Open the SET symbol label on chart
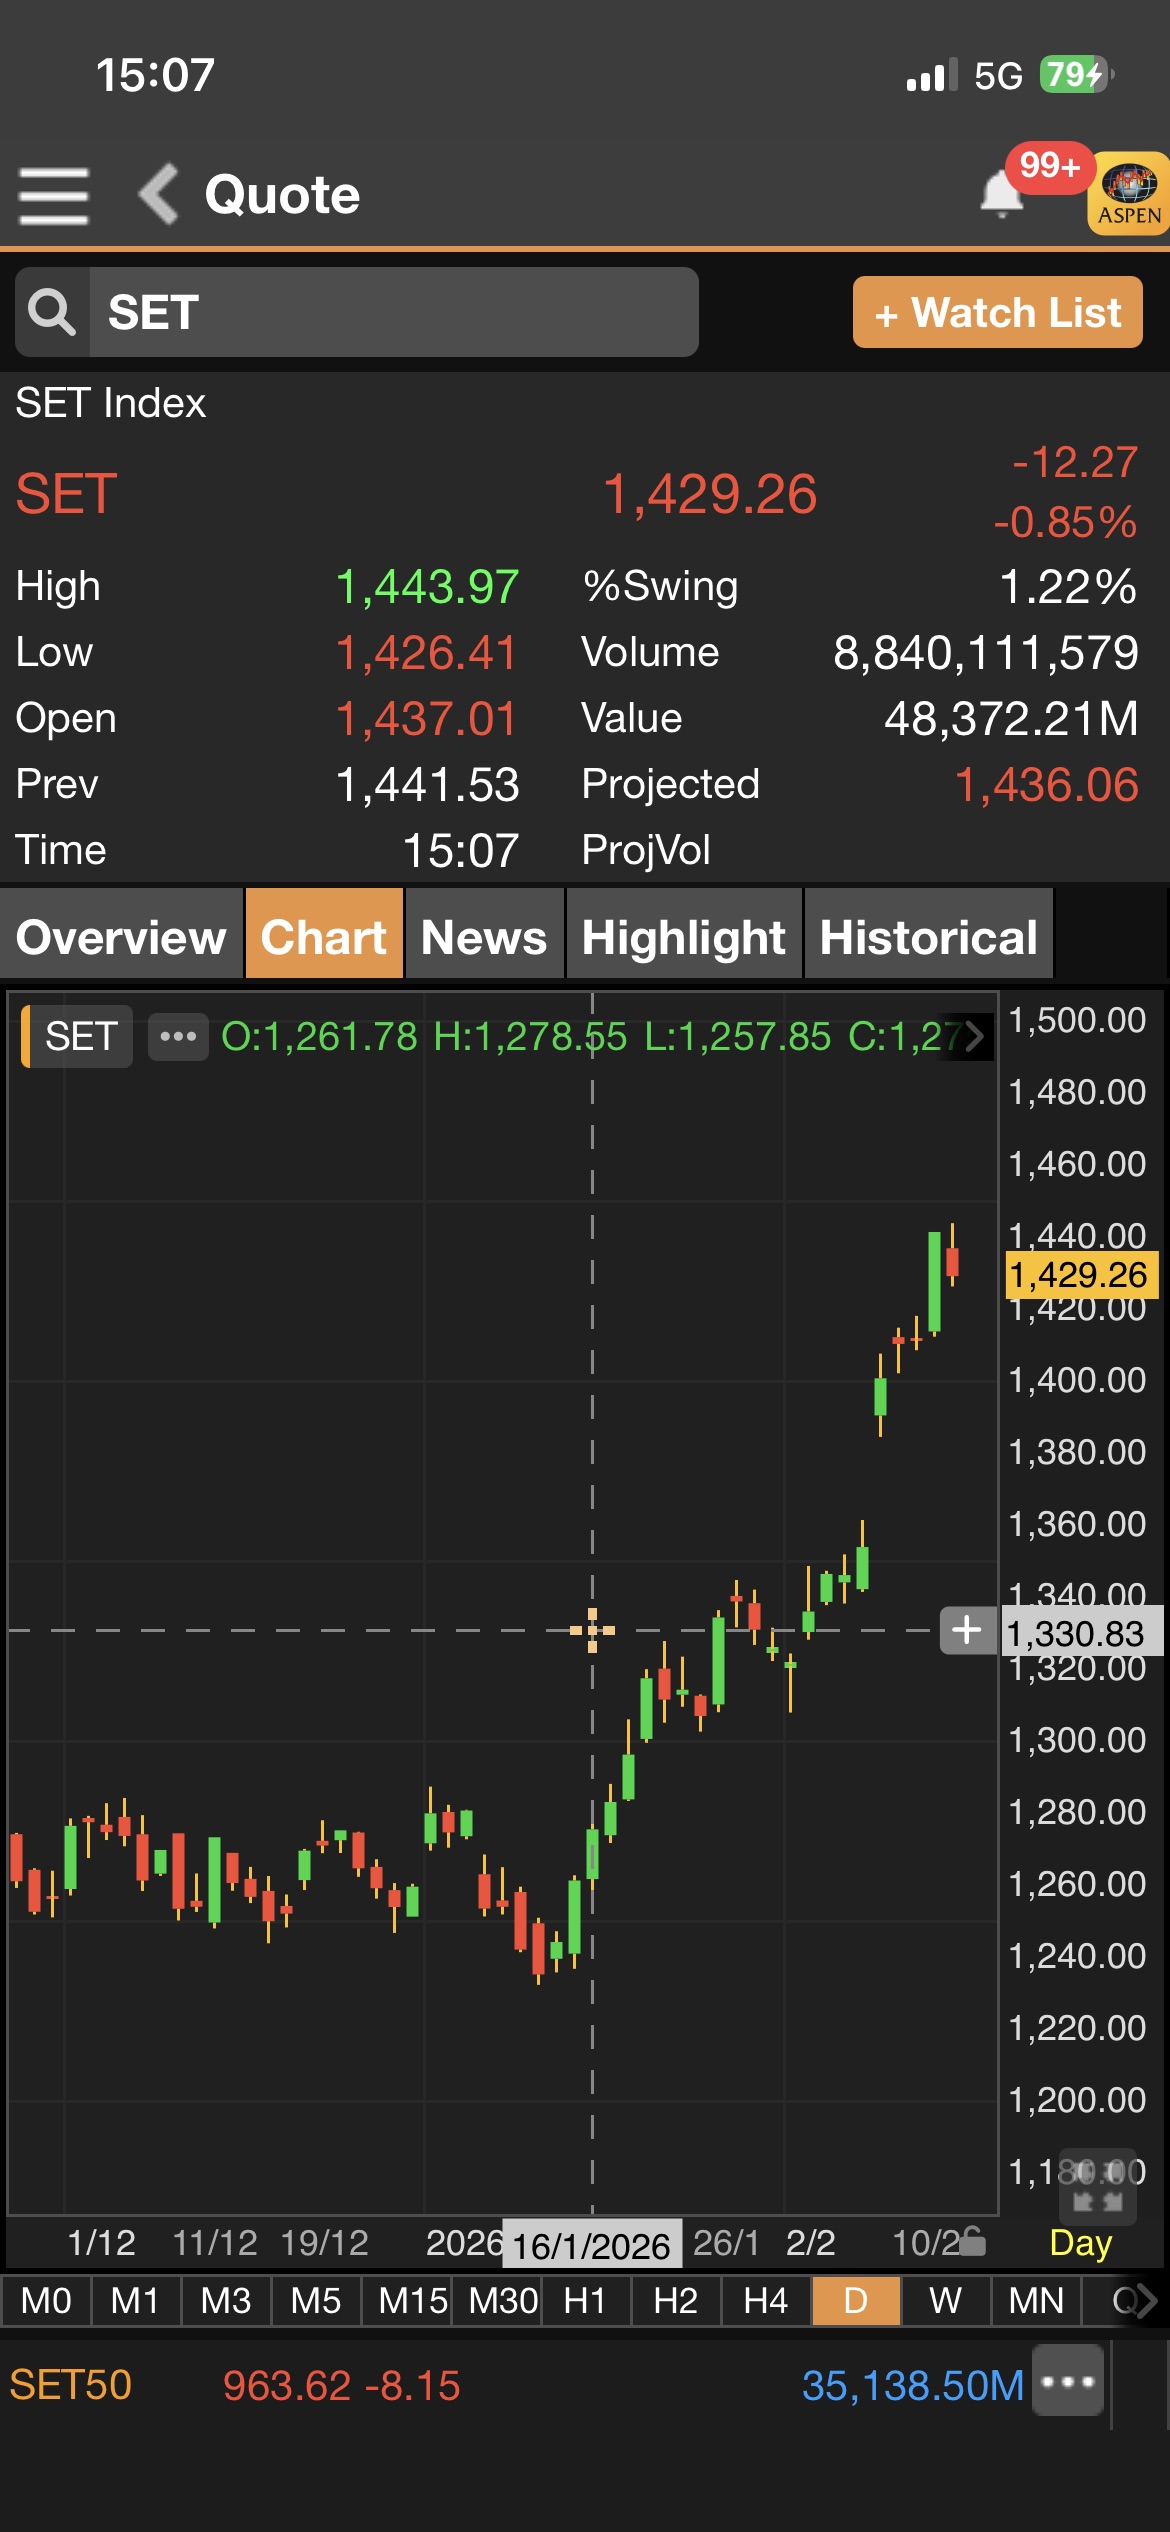Viewport: 1170px width, 2532px height. [x=80, y=1037]
